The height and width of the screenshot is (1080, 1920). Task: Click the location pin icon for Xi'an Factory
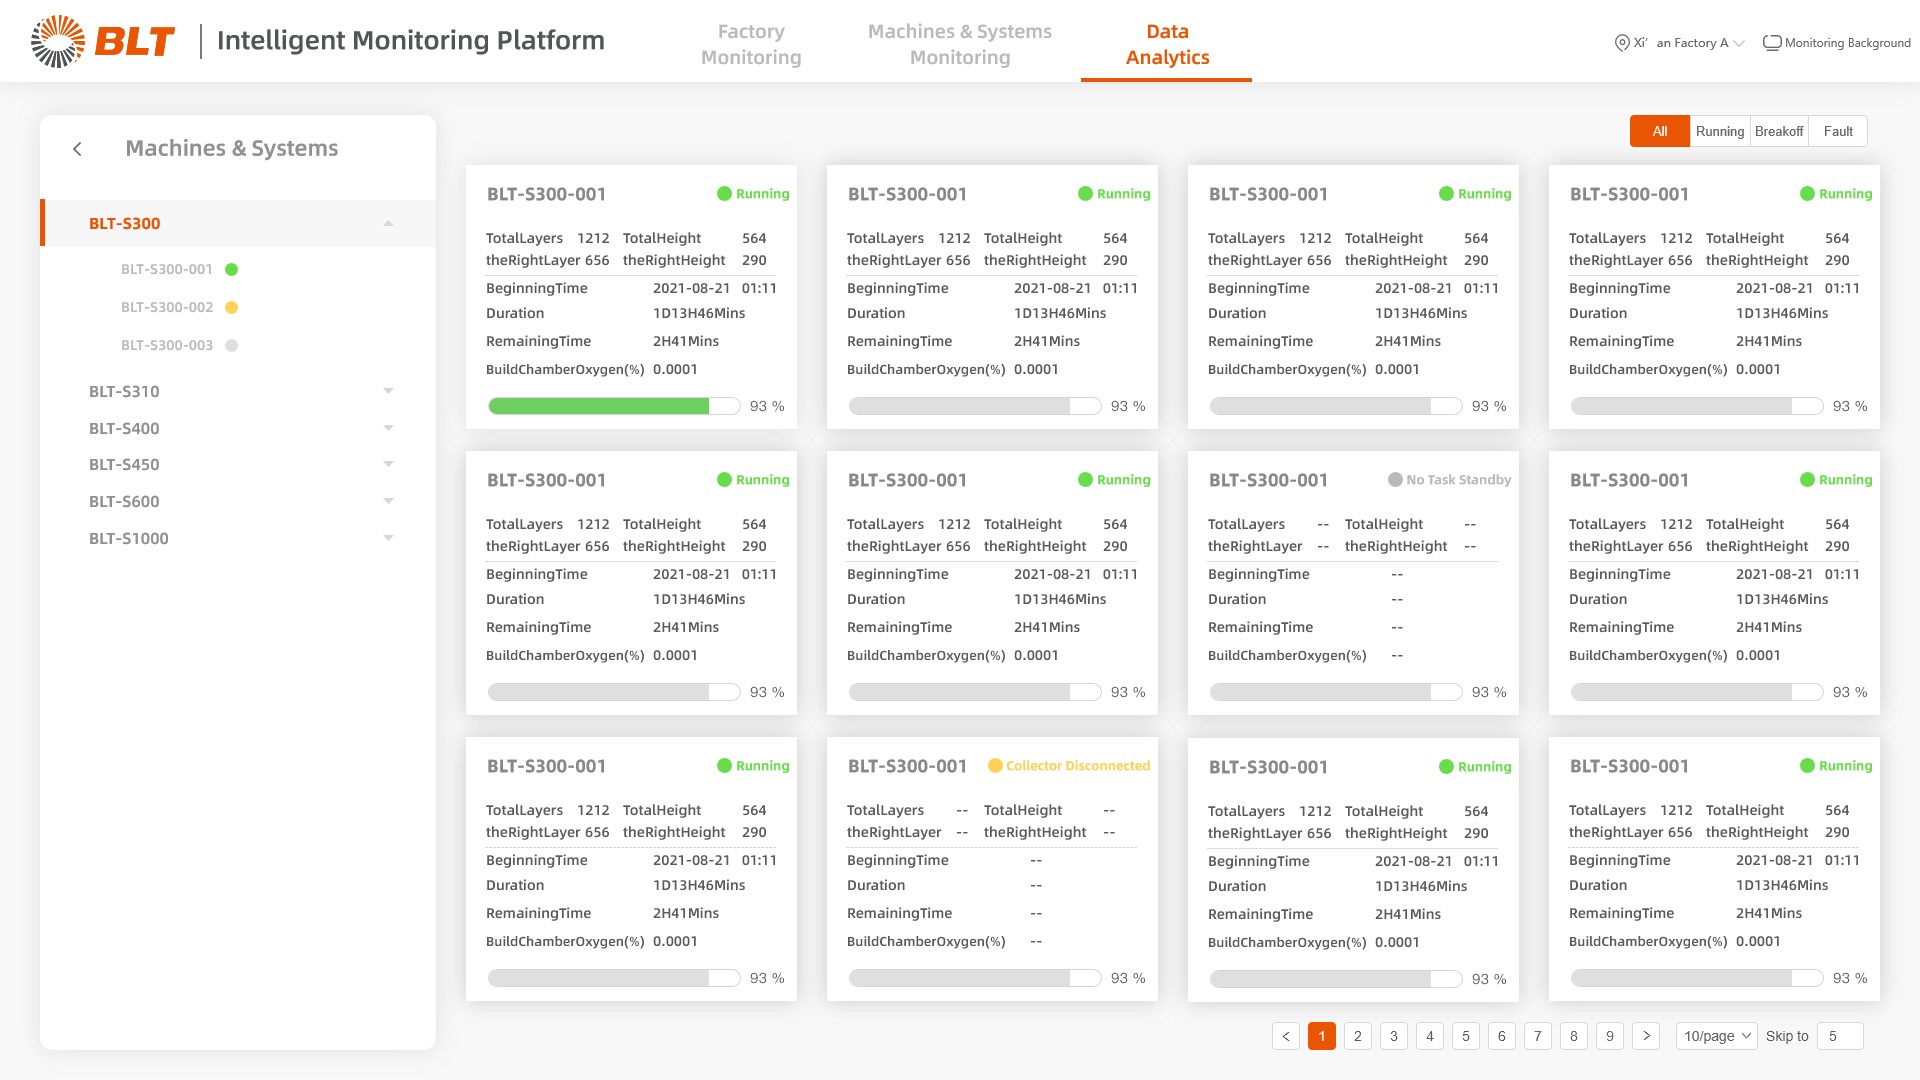[1621, 43]
